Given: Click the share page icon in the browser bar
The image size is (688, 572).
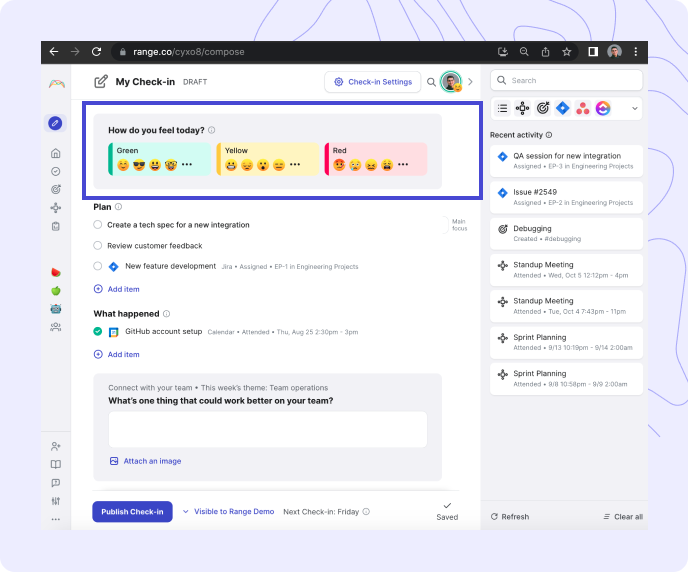Looking at the screenshot, I should click(x=545, y=52).
